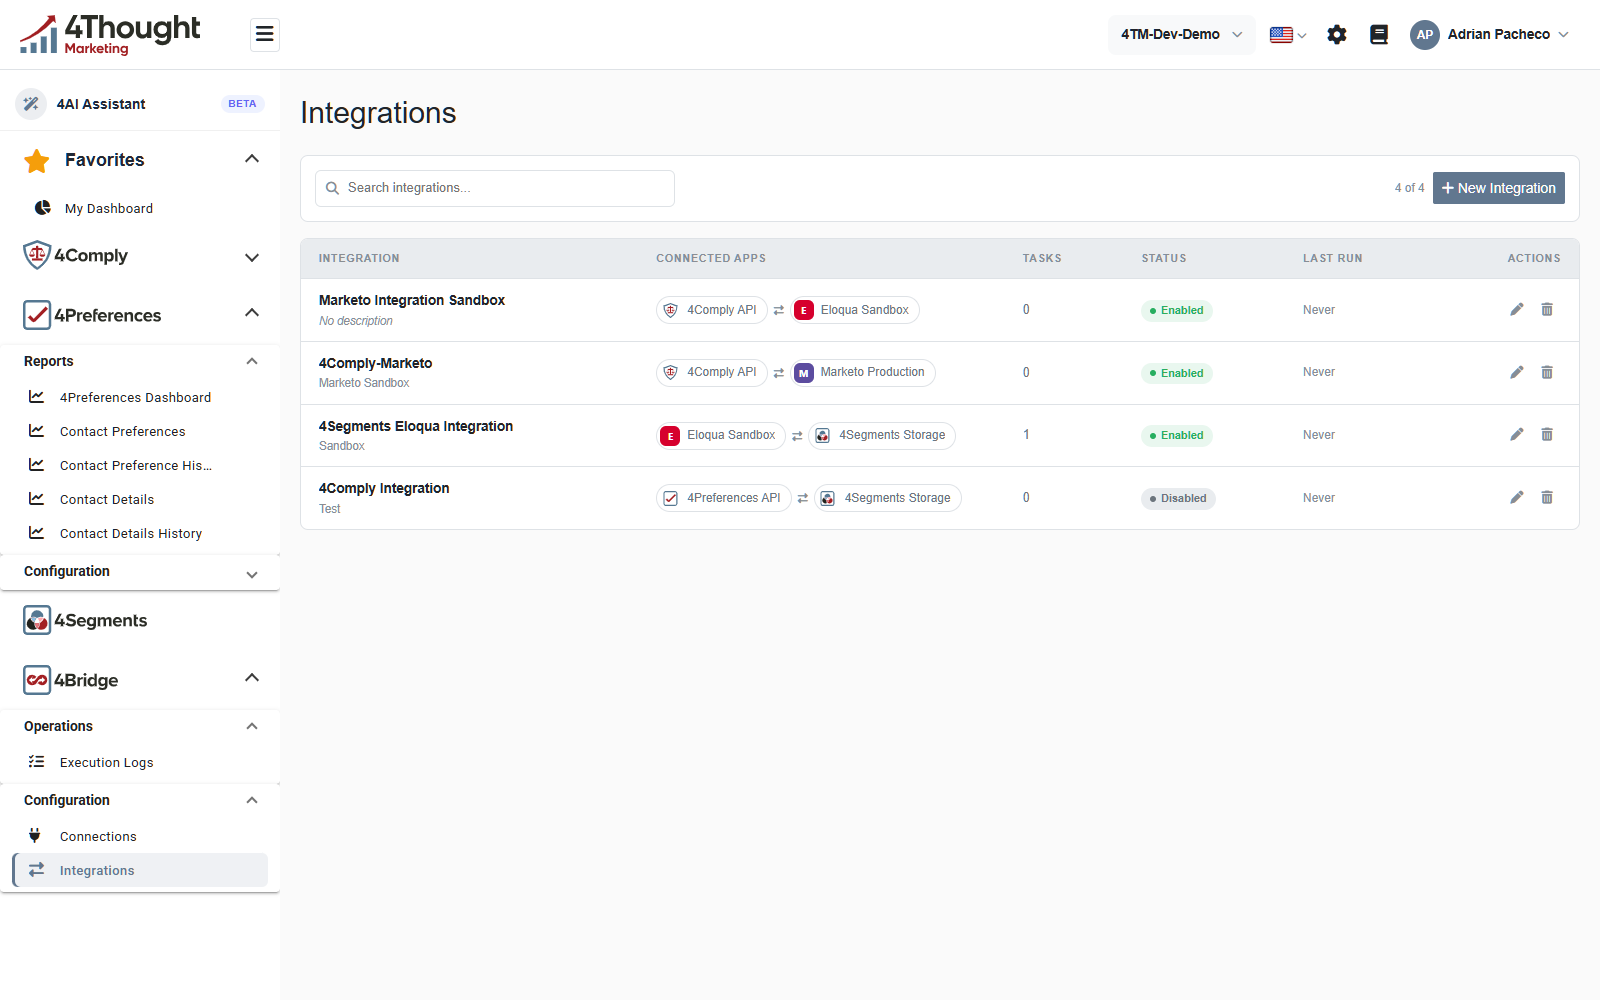Screen dimensions: 1600x1000
Task: Expand the 4Comply section
Action: (252, 257)
